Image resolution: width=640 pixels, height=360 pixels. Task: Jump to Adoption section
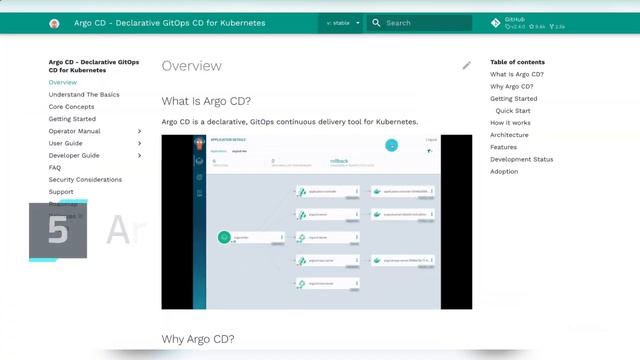point(504,172)
